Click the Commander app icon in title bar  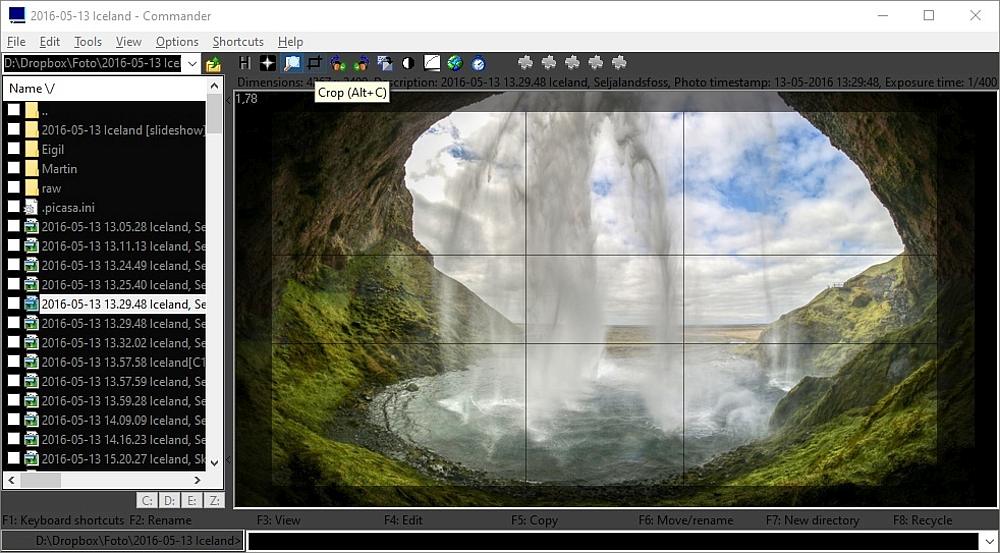tap(17, 15)
